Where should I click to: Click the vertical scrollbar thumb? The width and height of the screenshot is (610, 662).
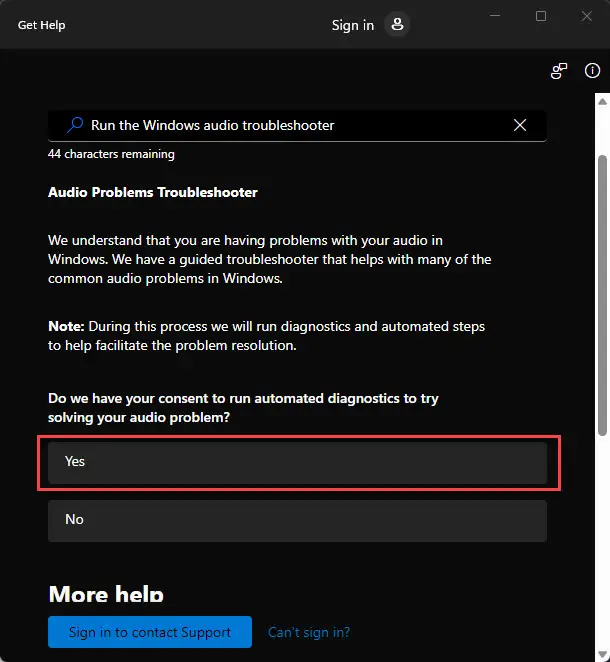tap(602, 296)
